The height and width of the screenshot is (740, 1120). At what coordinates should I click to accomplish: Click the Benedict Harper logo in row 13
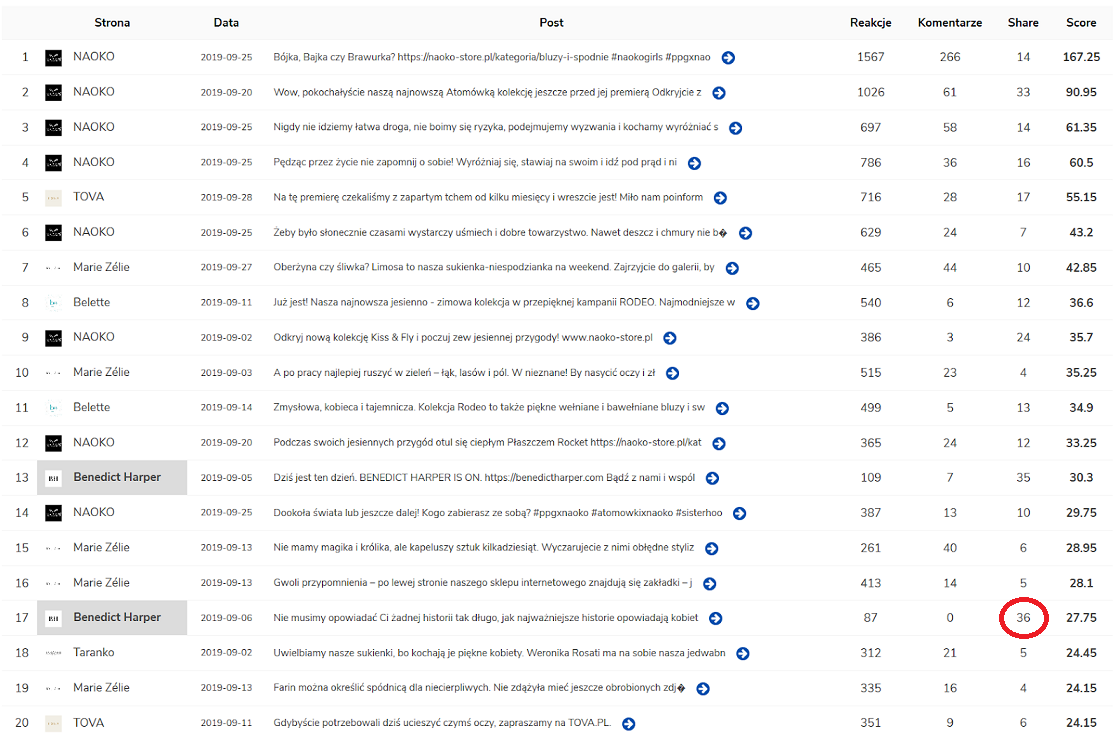tap(54, 478)
